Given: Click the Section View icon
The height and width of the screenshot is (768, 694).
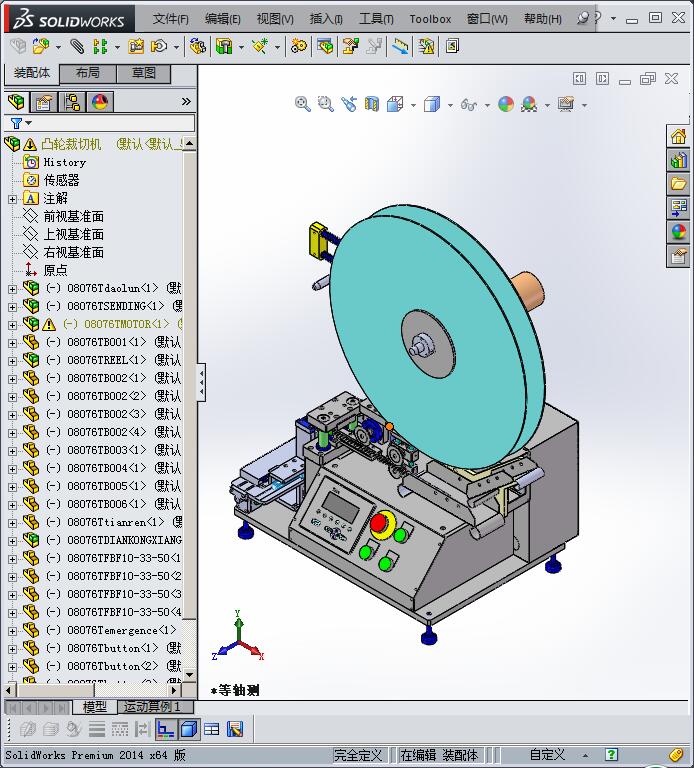Looking at the screenshot, I should tap(372, 104).
